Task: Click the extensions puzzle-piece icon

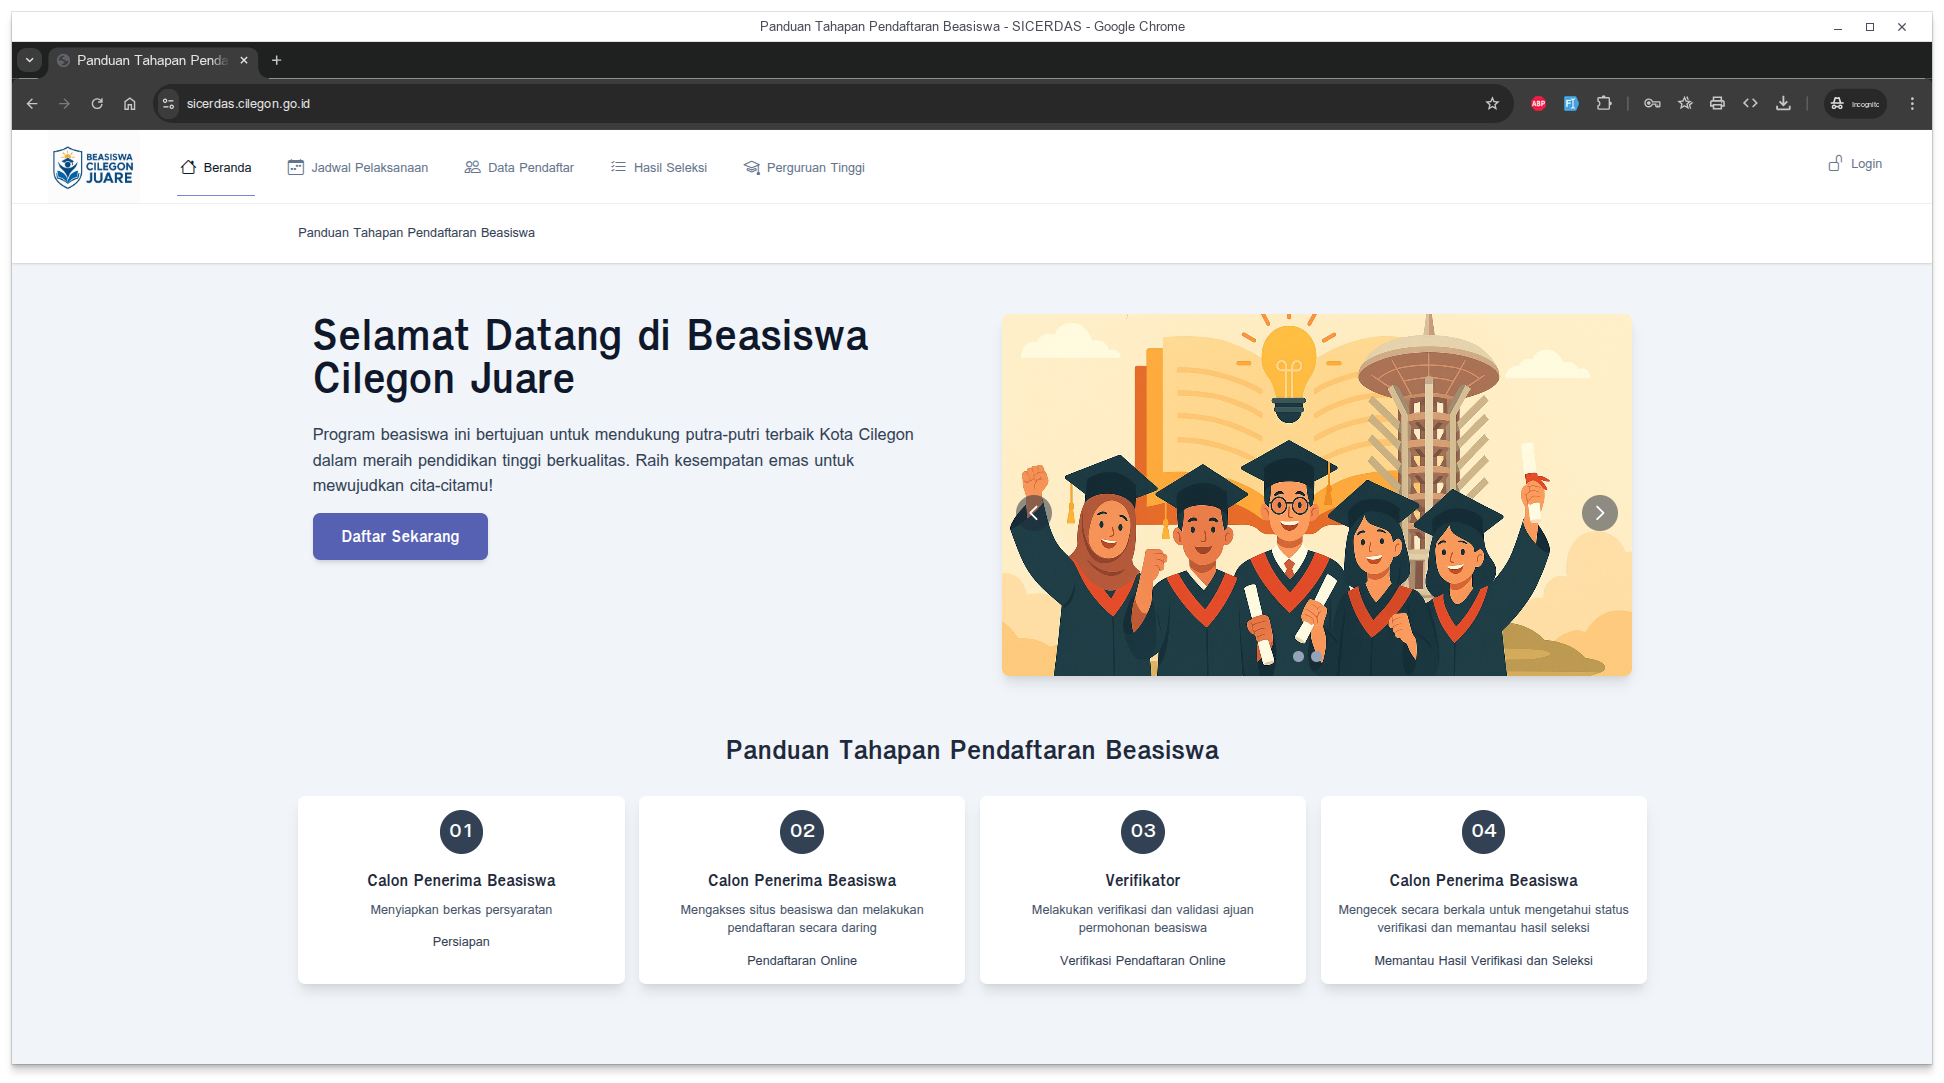Action: [x=1604, y=103]
